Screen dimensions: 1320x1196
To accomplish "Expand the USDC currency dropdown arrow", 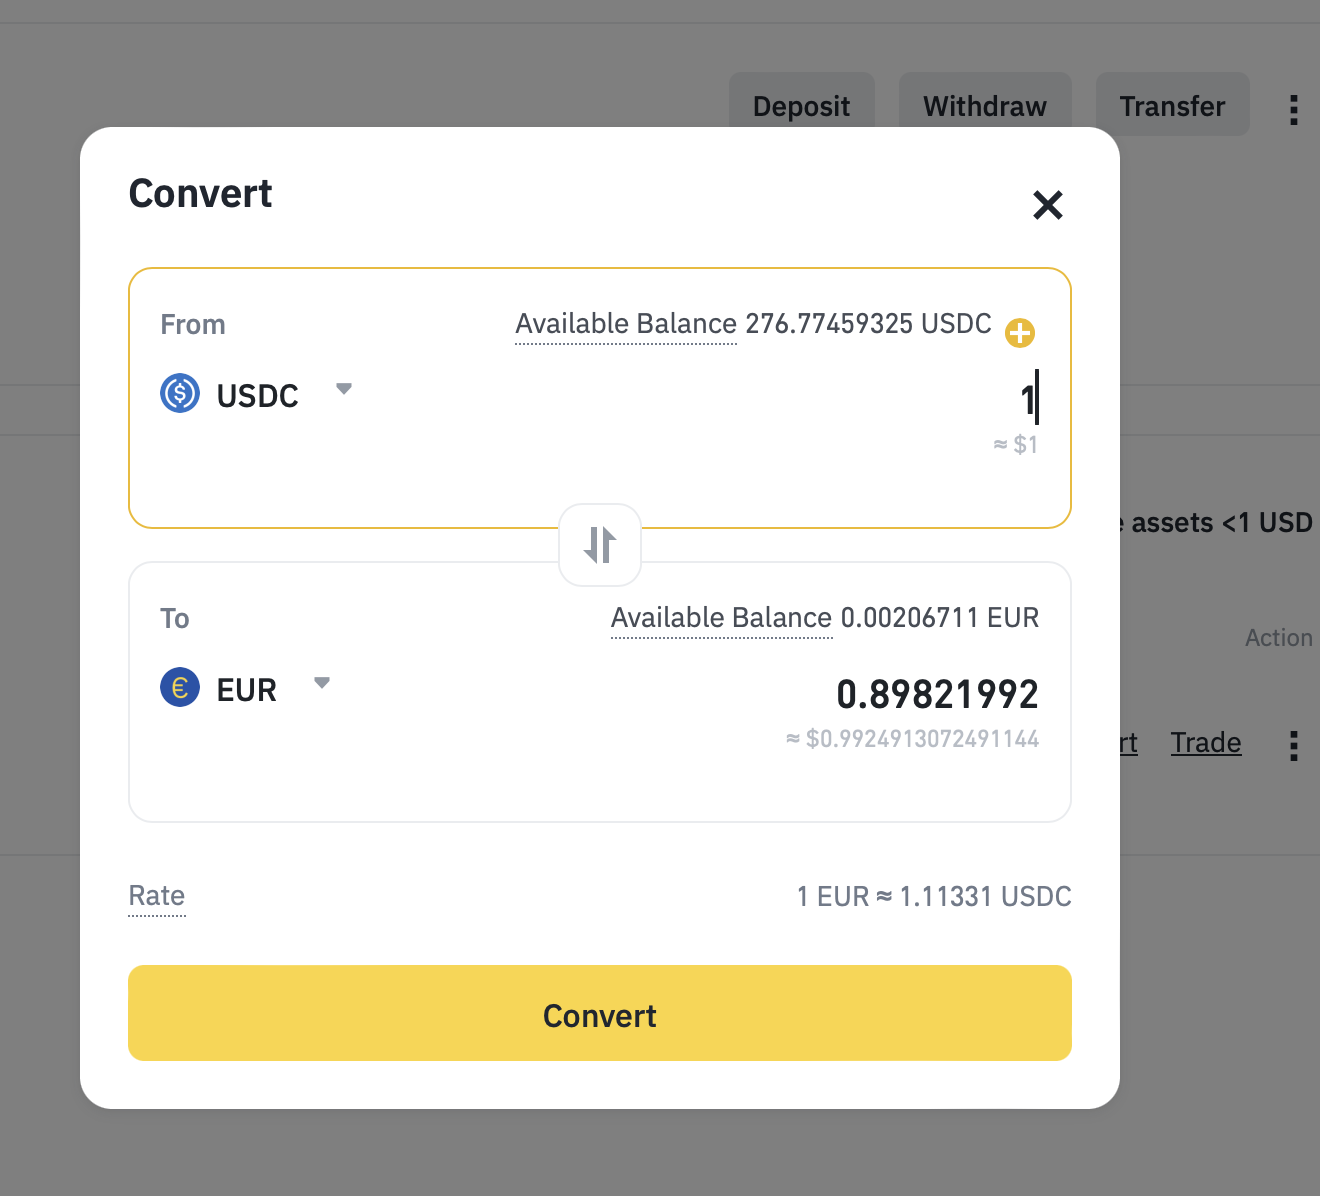I will coord(344,389).
